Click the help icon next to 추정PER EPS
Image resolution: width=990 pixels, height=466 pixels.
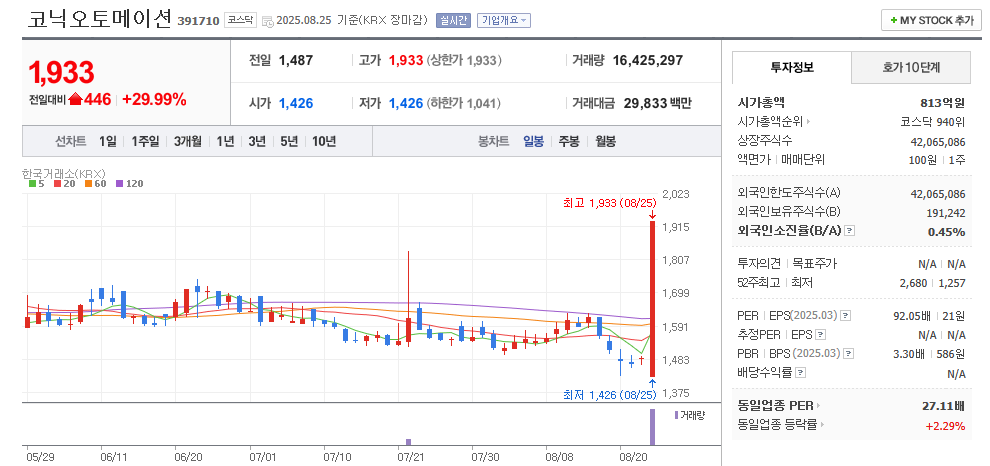[821, 335]
